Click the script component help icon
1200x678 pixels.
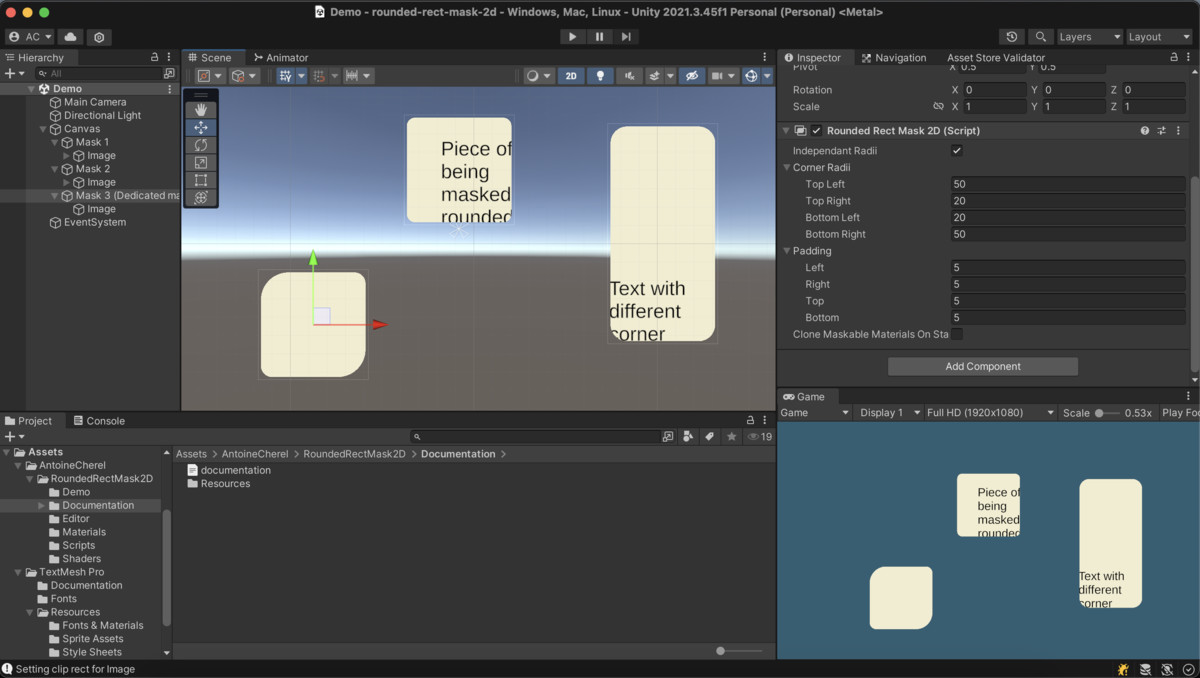tap(1145, 131)
